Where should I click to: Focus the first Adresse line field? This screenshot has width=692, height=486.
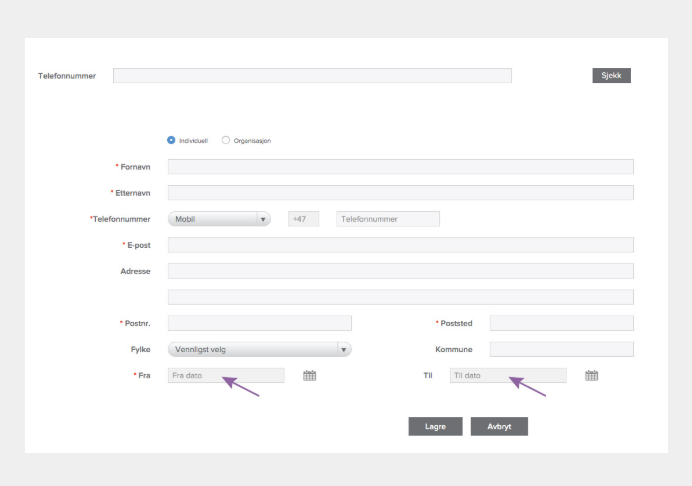click(401, 271)
